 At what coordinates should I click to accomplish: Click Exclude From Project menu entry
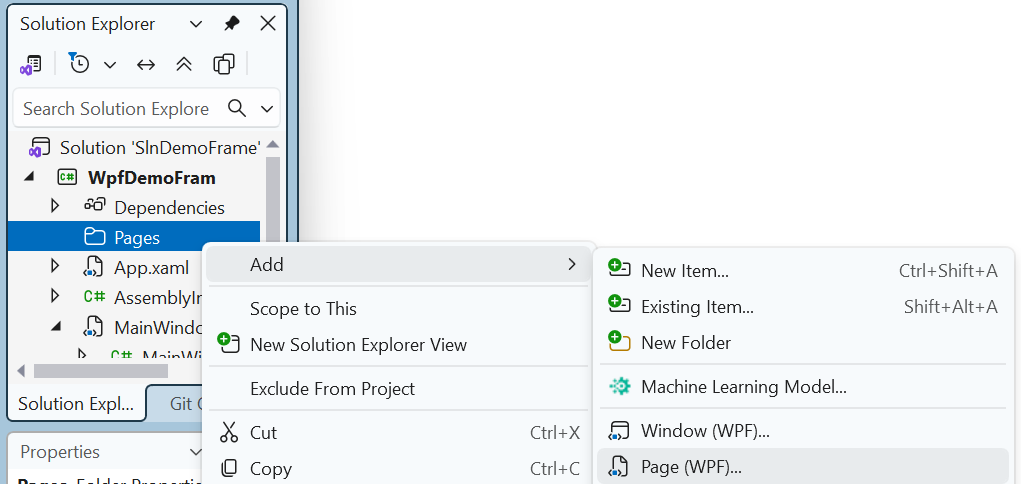[x=332, y=388]
